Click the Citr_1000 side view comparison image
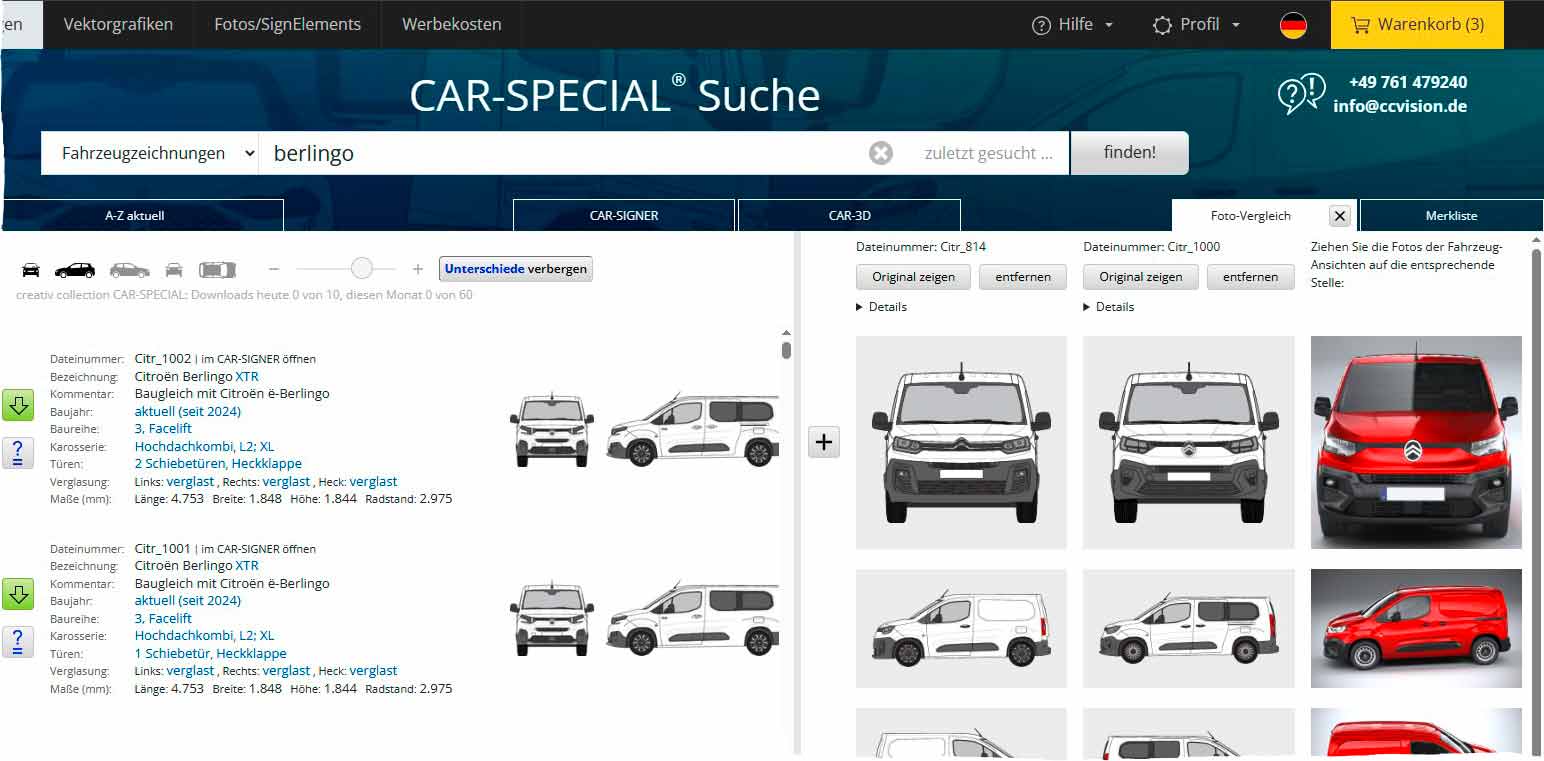The image size is (1544, 761). click(x=1188, y=628)
